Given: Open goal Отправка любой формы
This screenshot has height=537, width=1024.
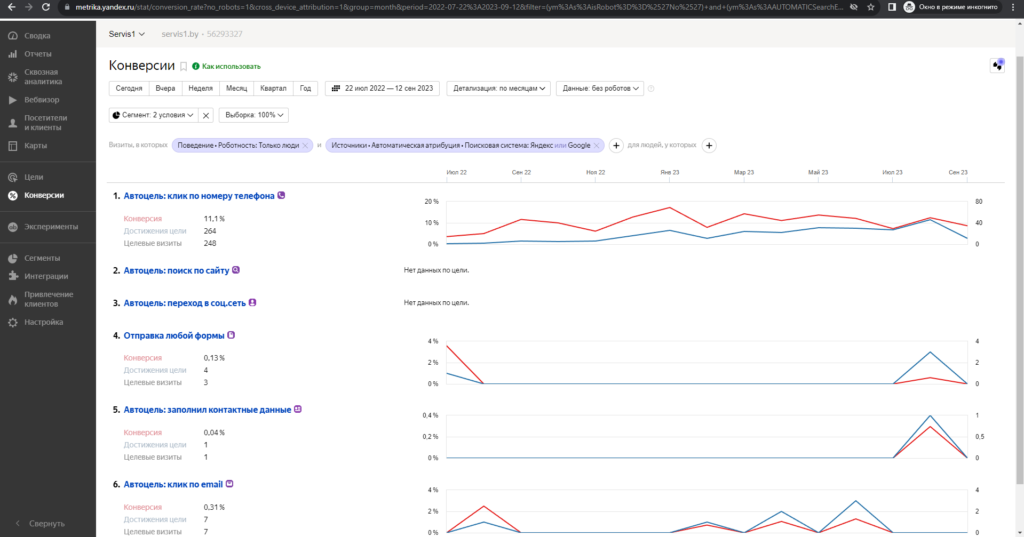Looking at the screenshot, I should [x=174, y=336].
